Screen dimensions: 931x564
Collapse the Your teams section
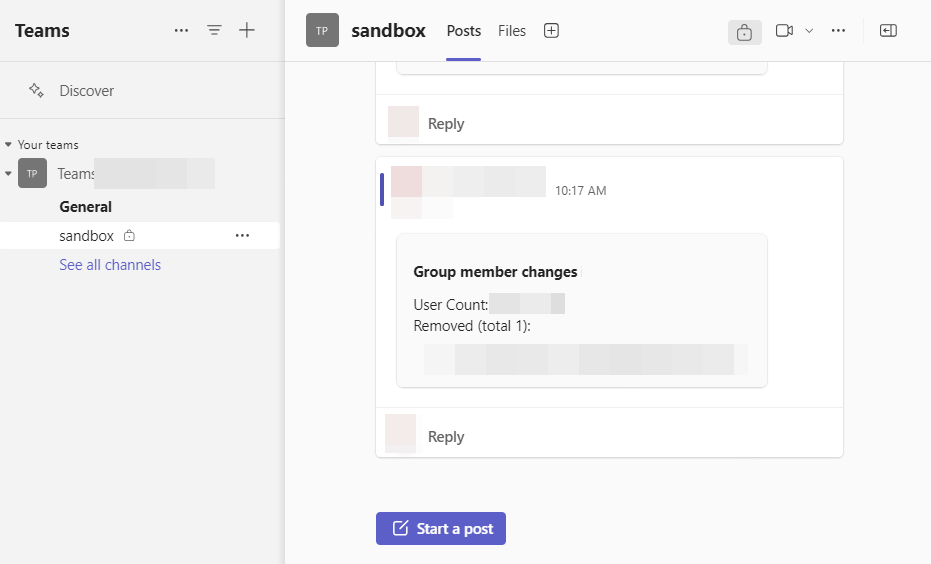coord(8,144)
